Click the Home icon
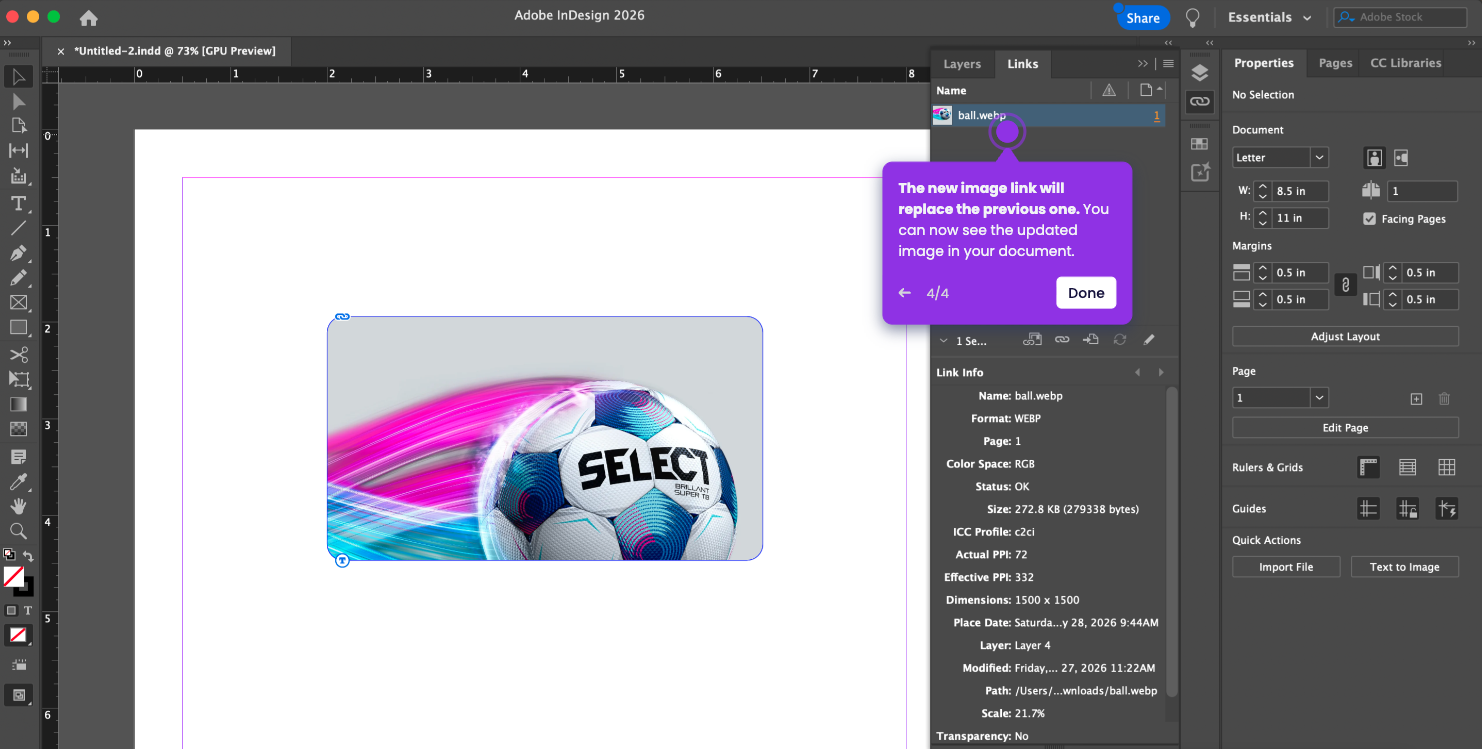The width and height of the screenshot is (1482, 749). click(x=89, y=17)
